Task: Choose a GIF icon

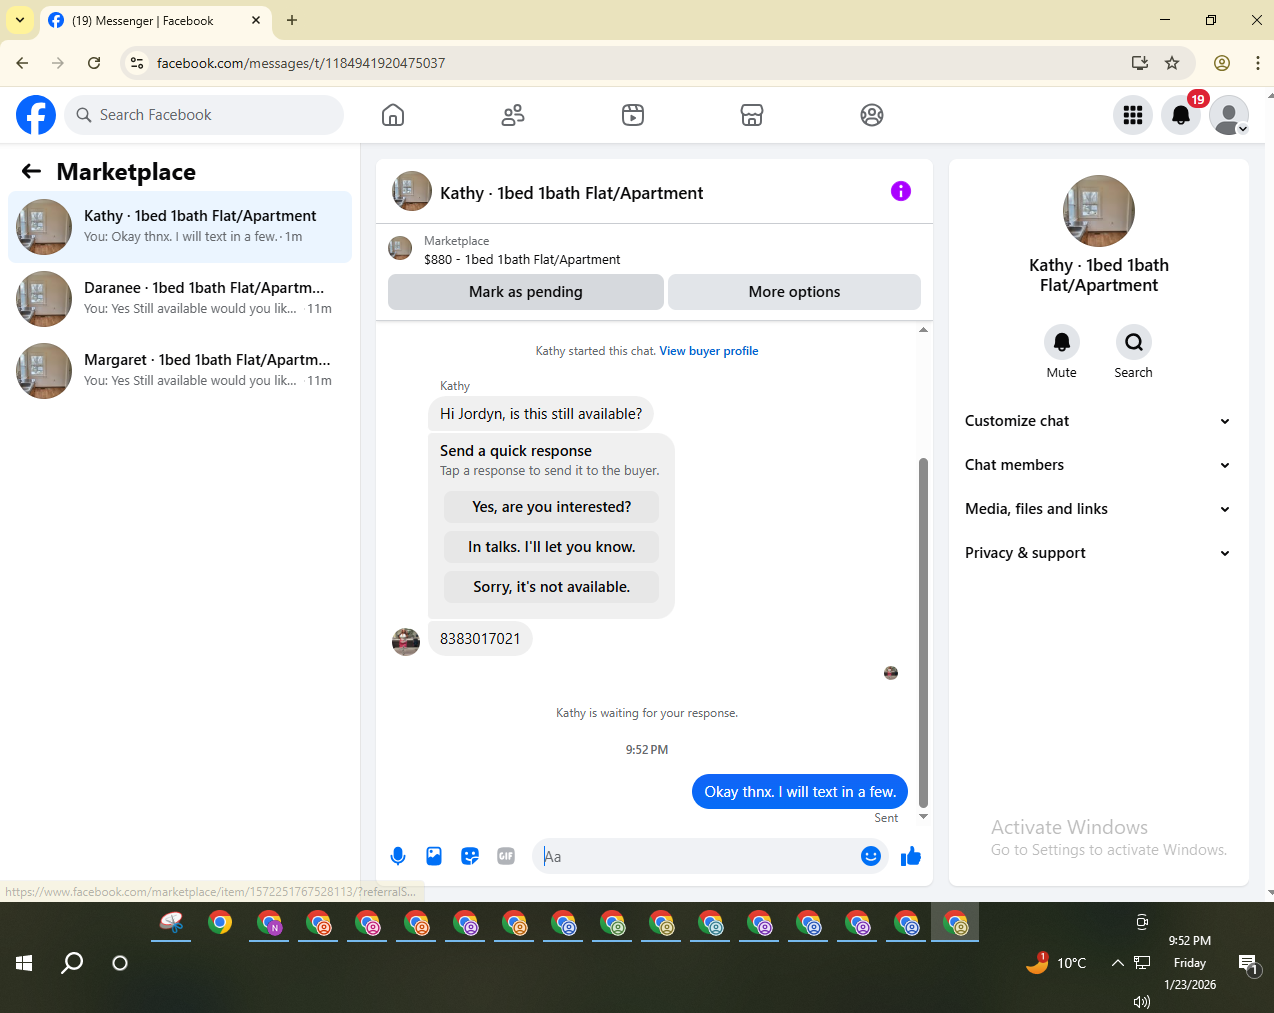Action: pos(506,856)
